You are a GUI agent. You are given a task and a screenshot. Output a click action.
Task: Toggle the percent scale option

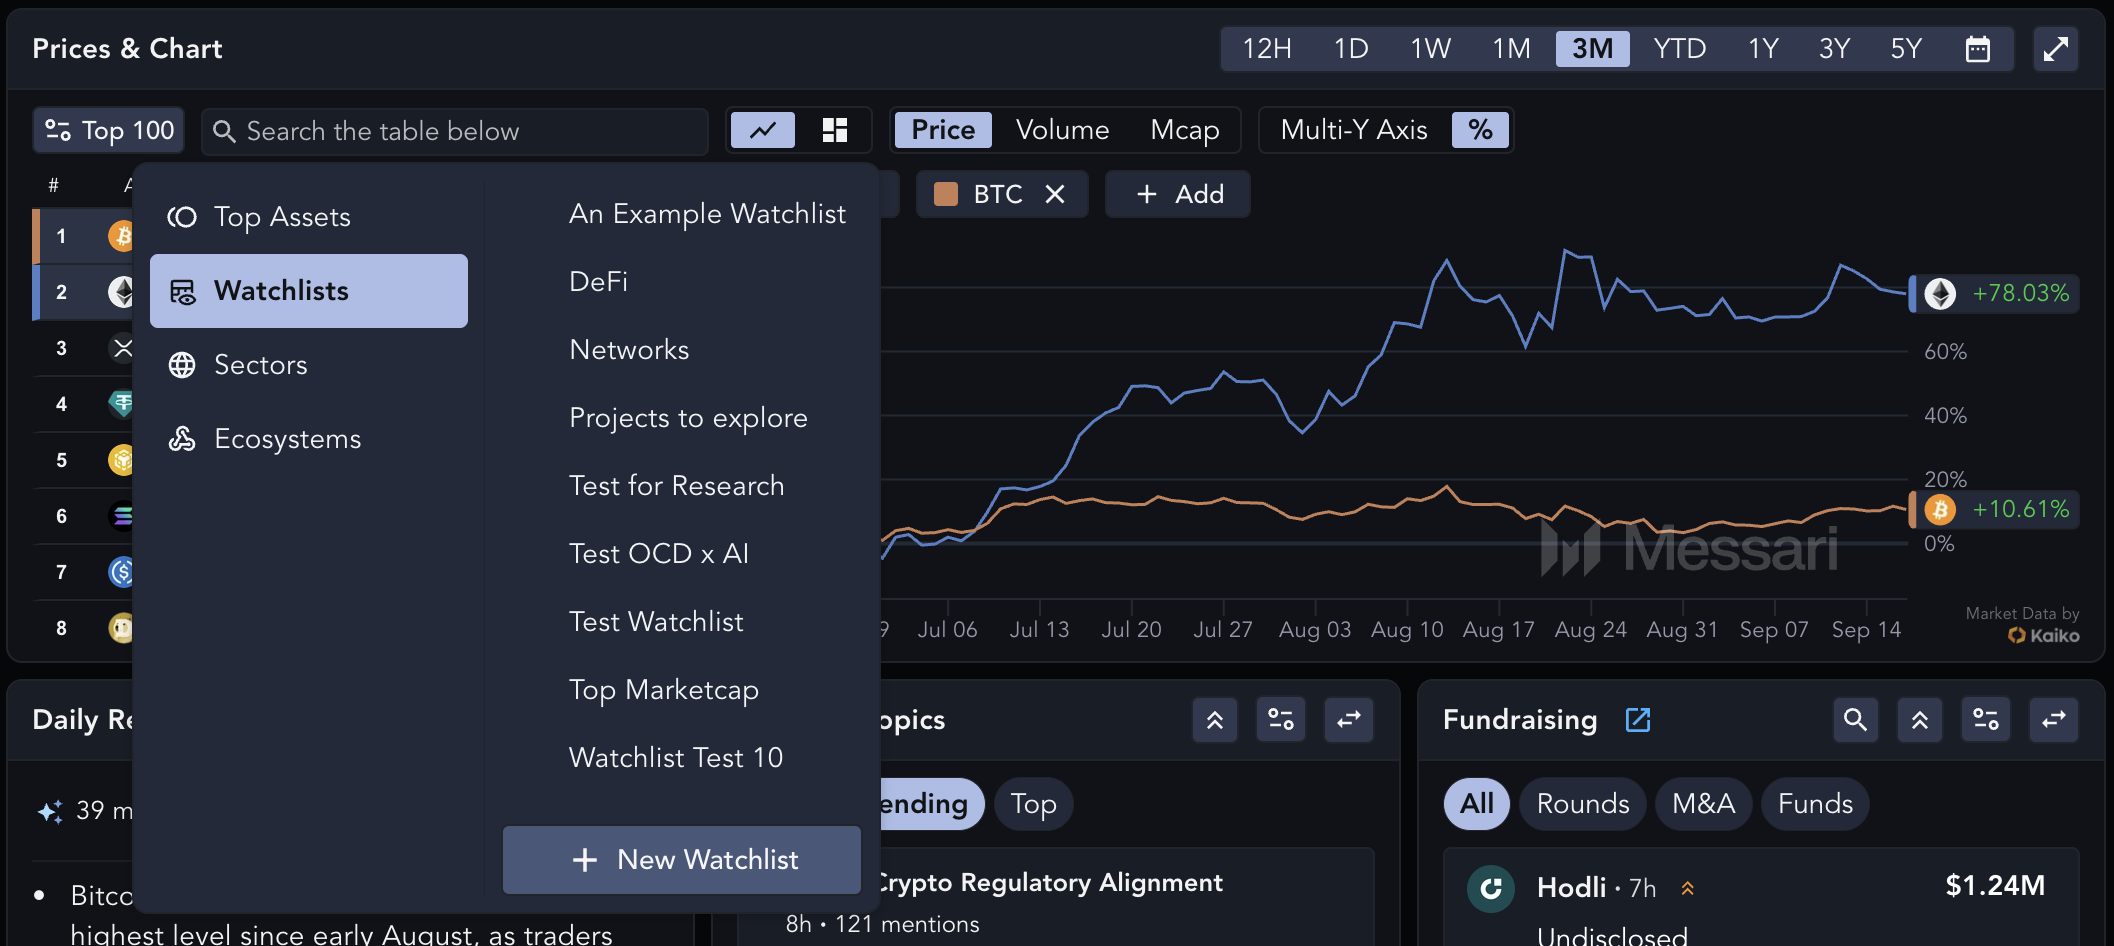pyautogui.click(x=1480, y=130)
